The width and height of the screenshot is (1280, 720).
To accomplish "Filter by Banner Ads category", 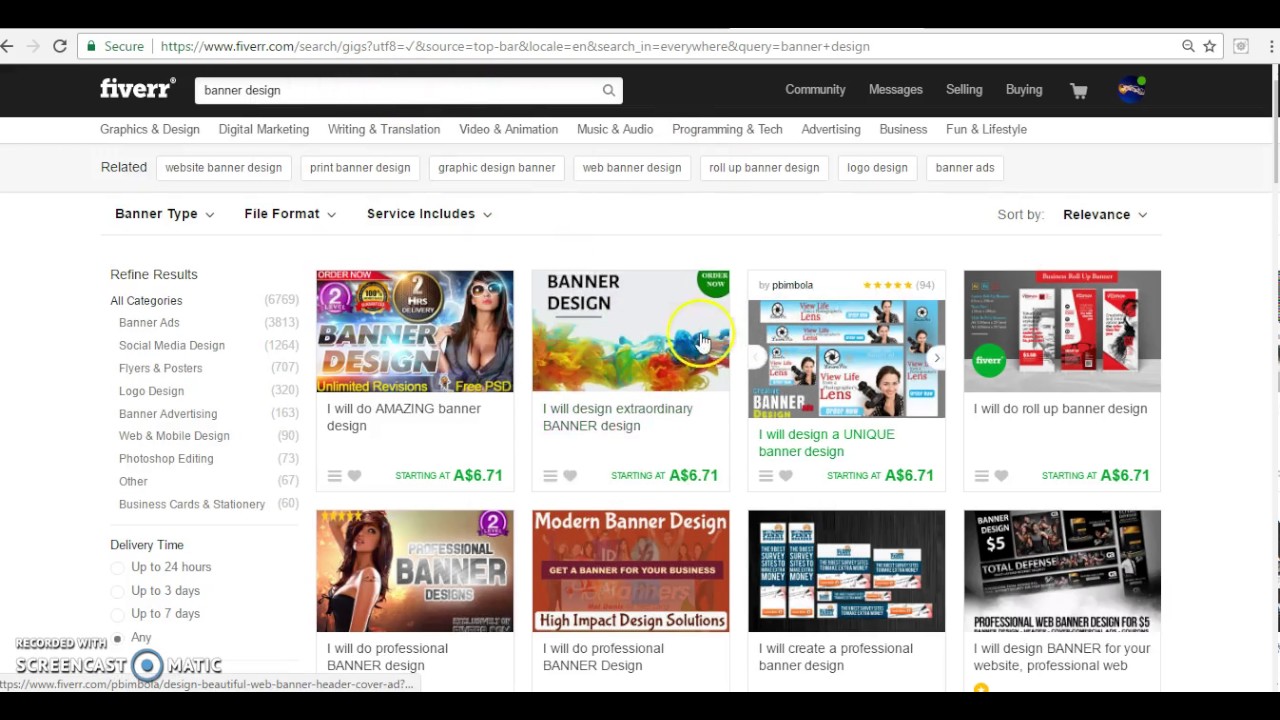I will pyautogui.click(x=149, y=323).
